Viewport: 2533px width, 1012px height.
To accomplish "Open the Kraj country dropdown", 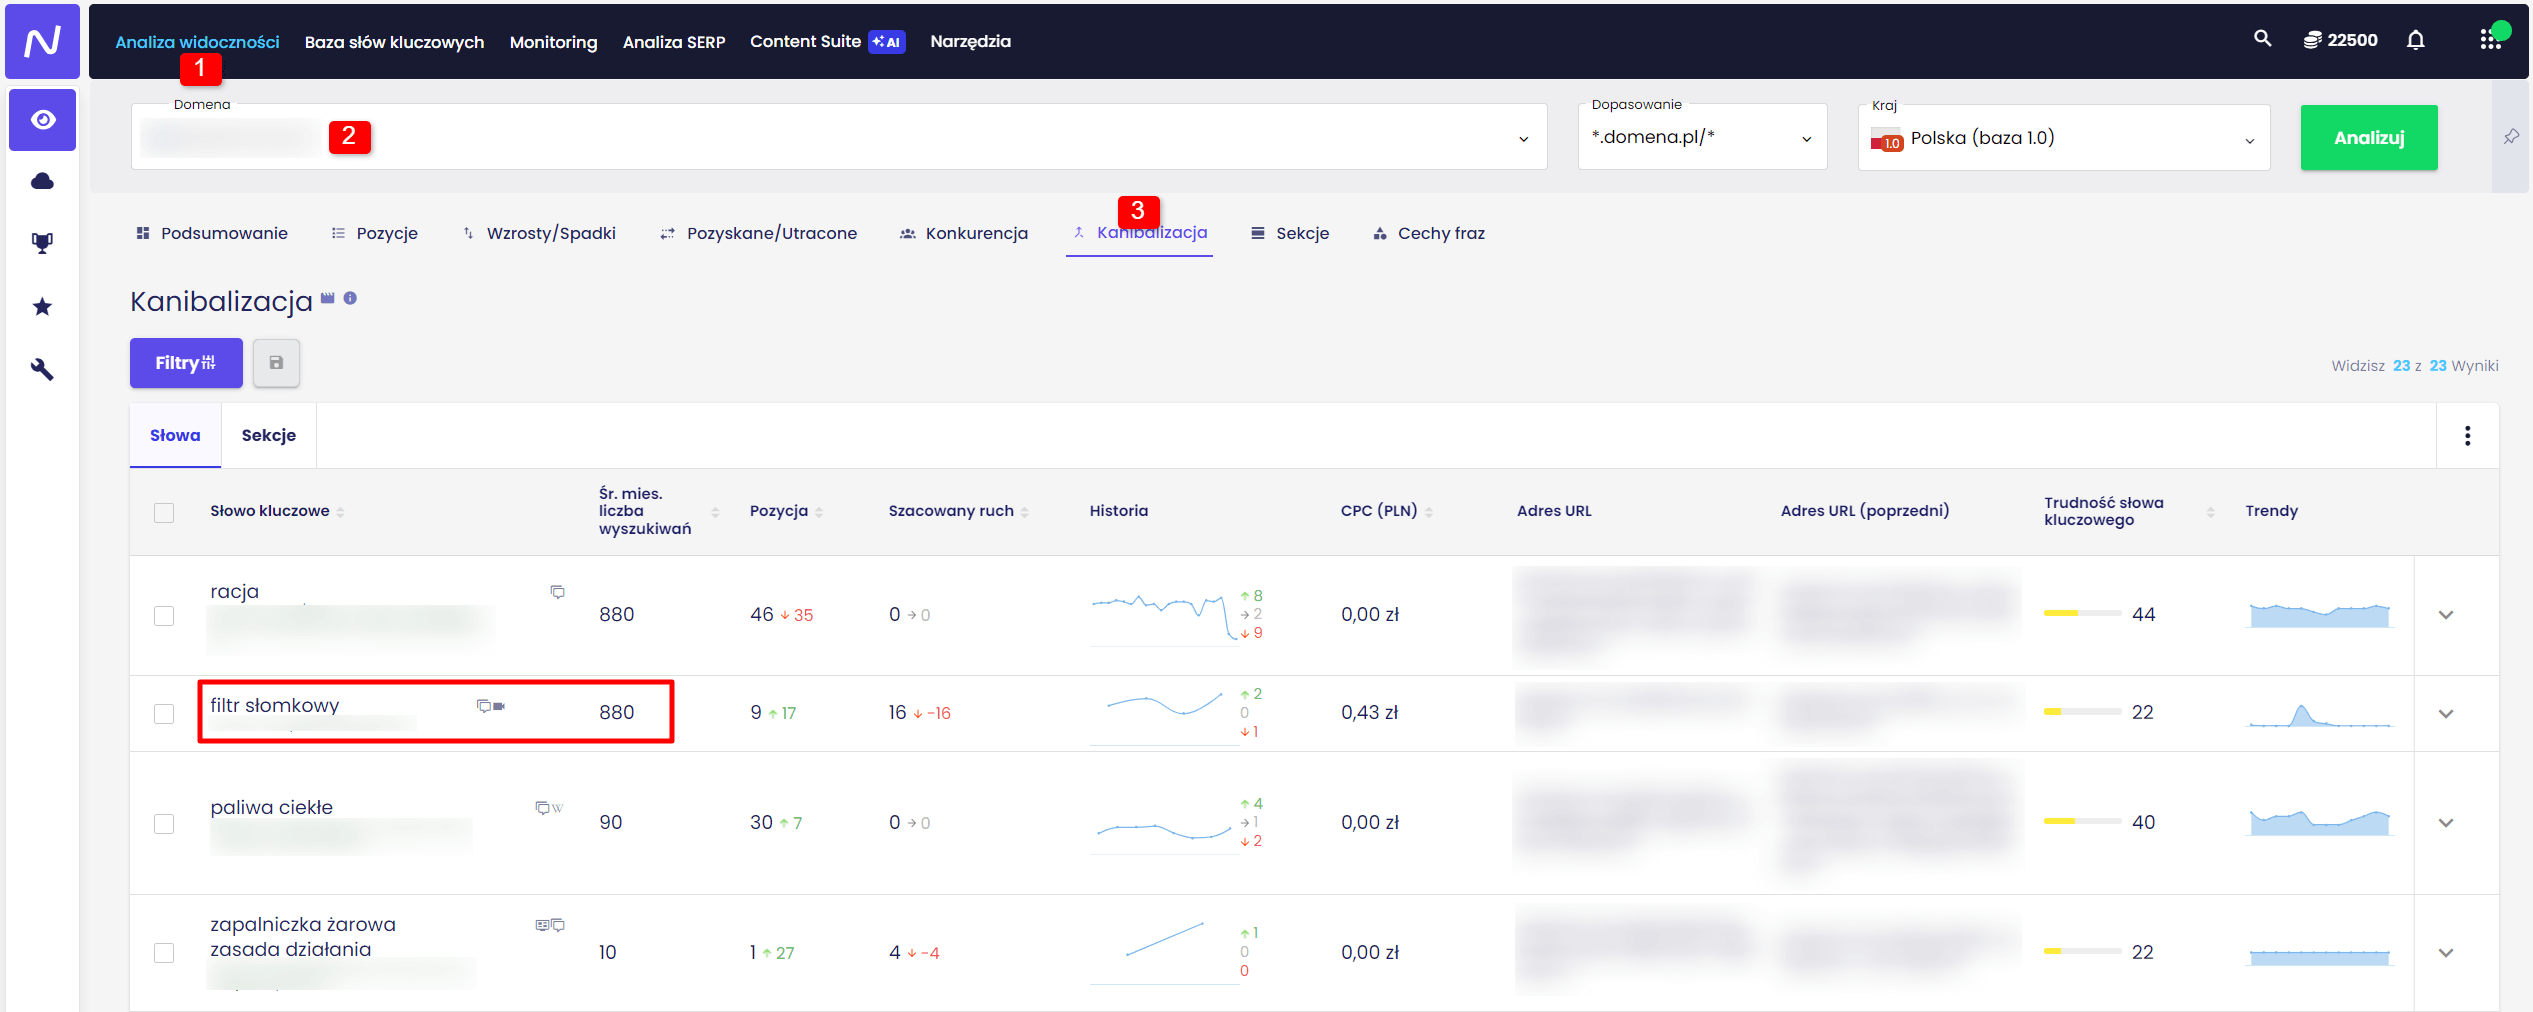I will [2062, 139].
